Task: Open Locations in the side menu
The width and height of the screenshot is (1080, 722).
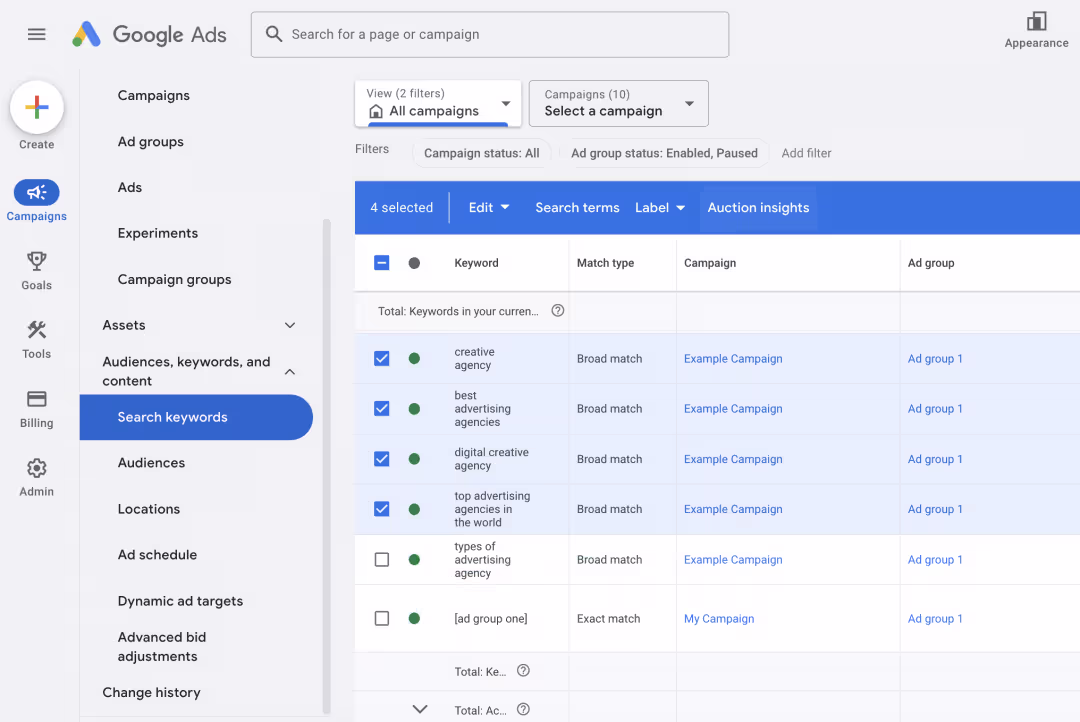Action: point(149,509)
